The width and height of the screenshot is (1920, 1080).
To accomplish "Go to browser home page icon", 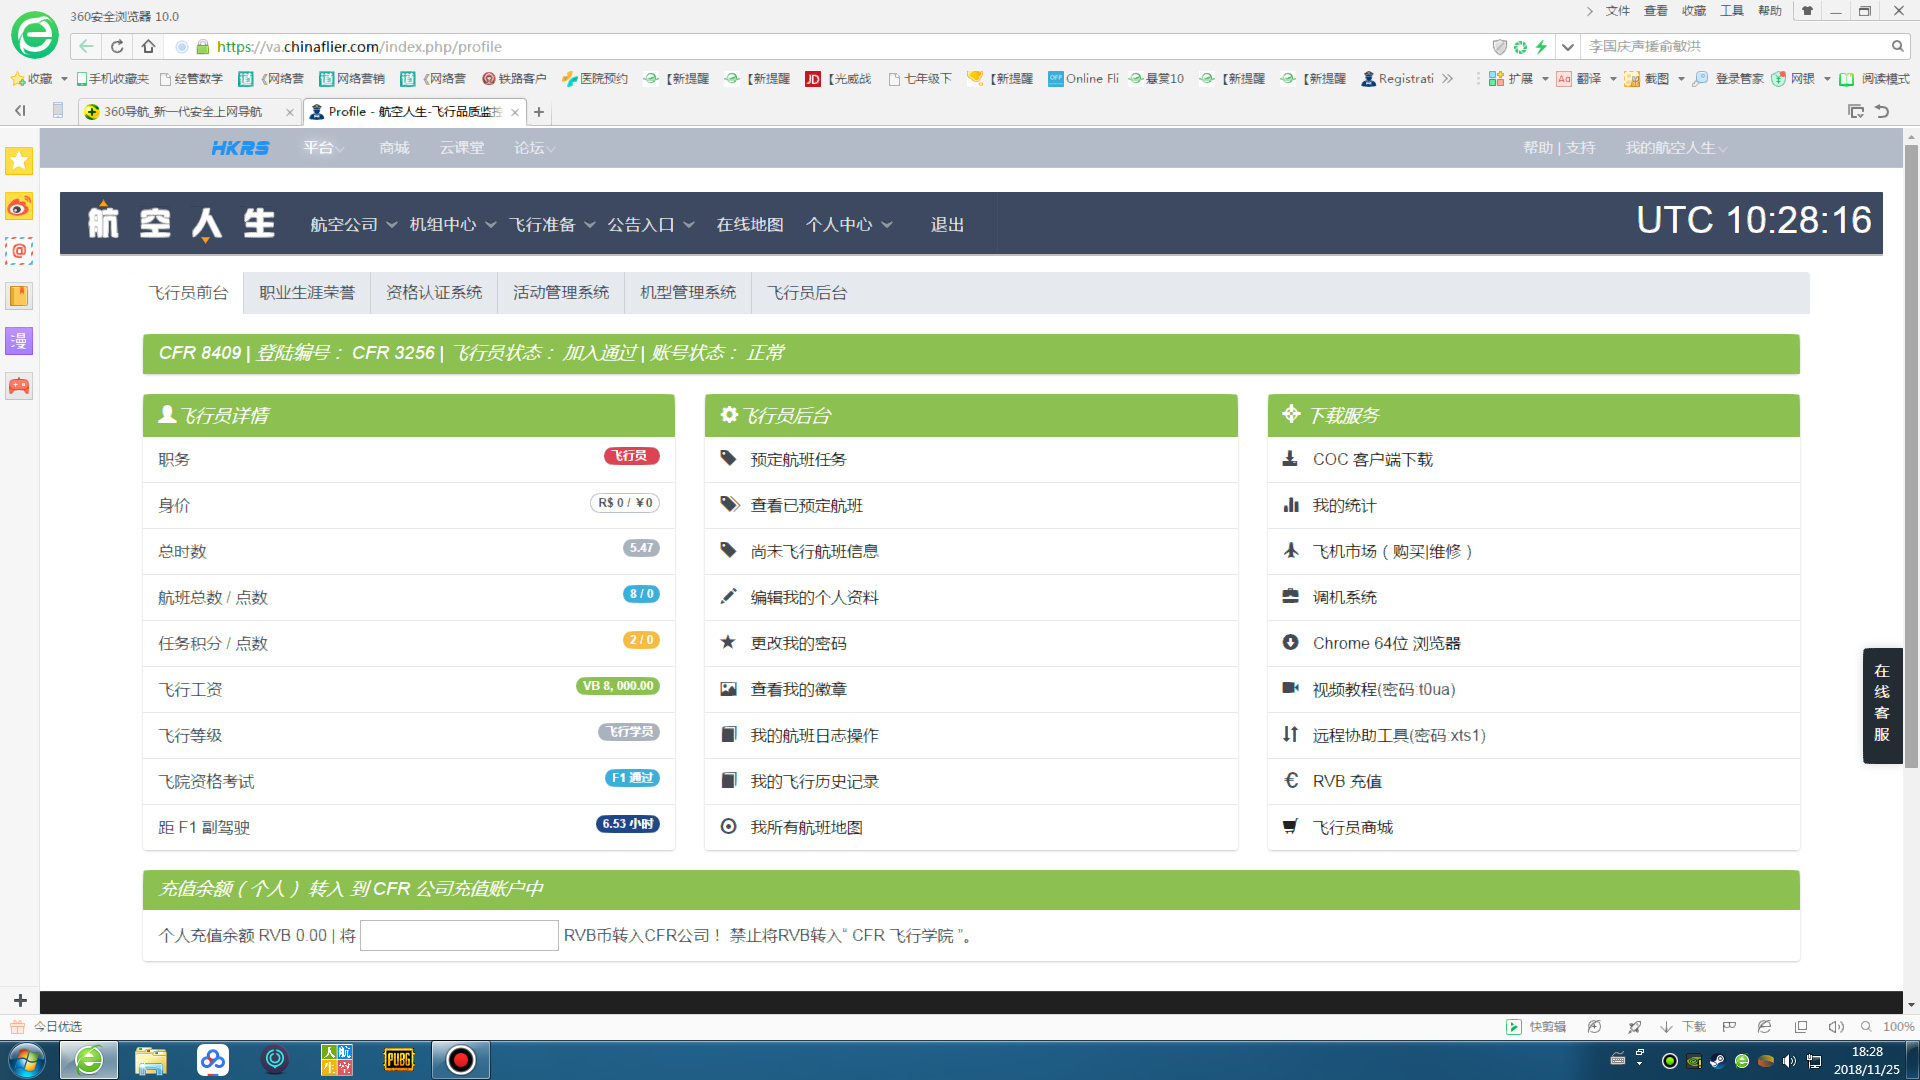I will 149,46.
